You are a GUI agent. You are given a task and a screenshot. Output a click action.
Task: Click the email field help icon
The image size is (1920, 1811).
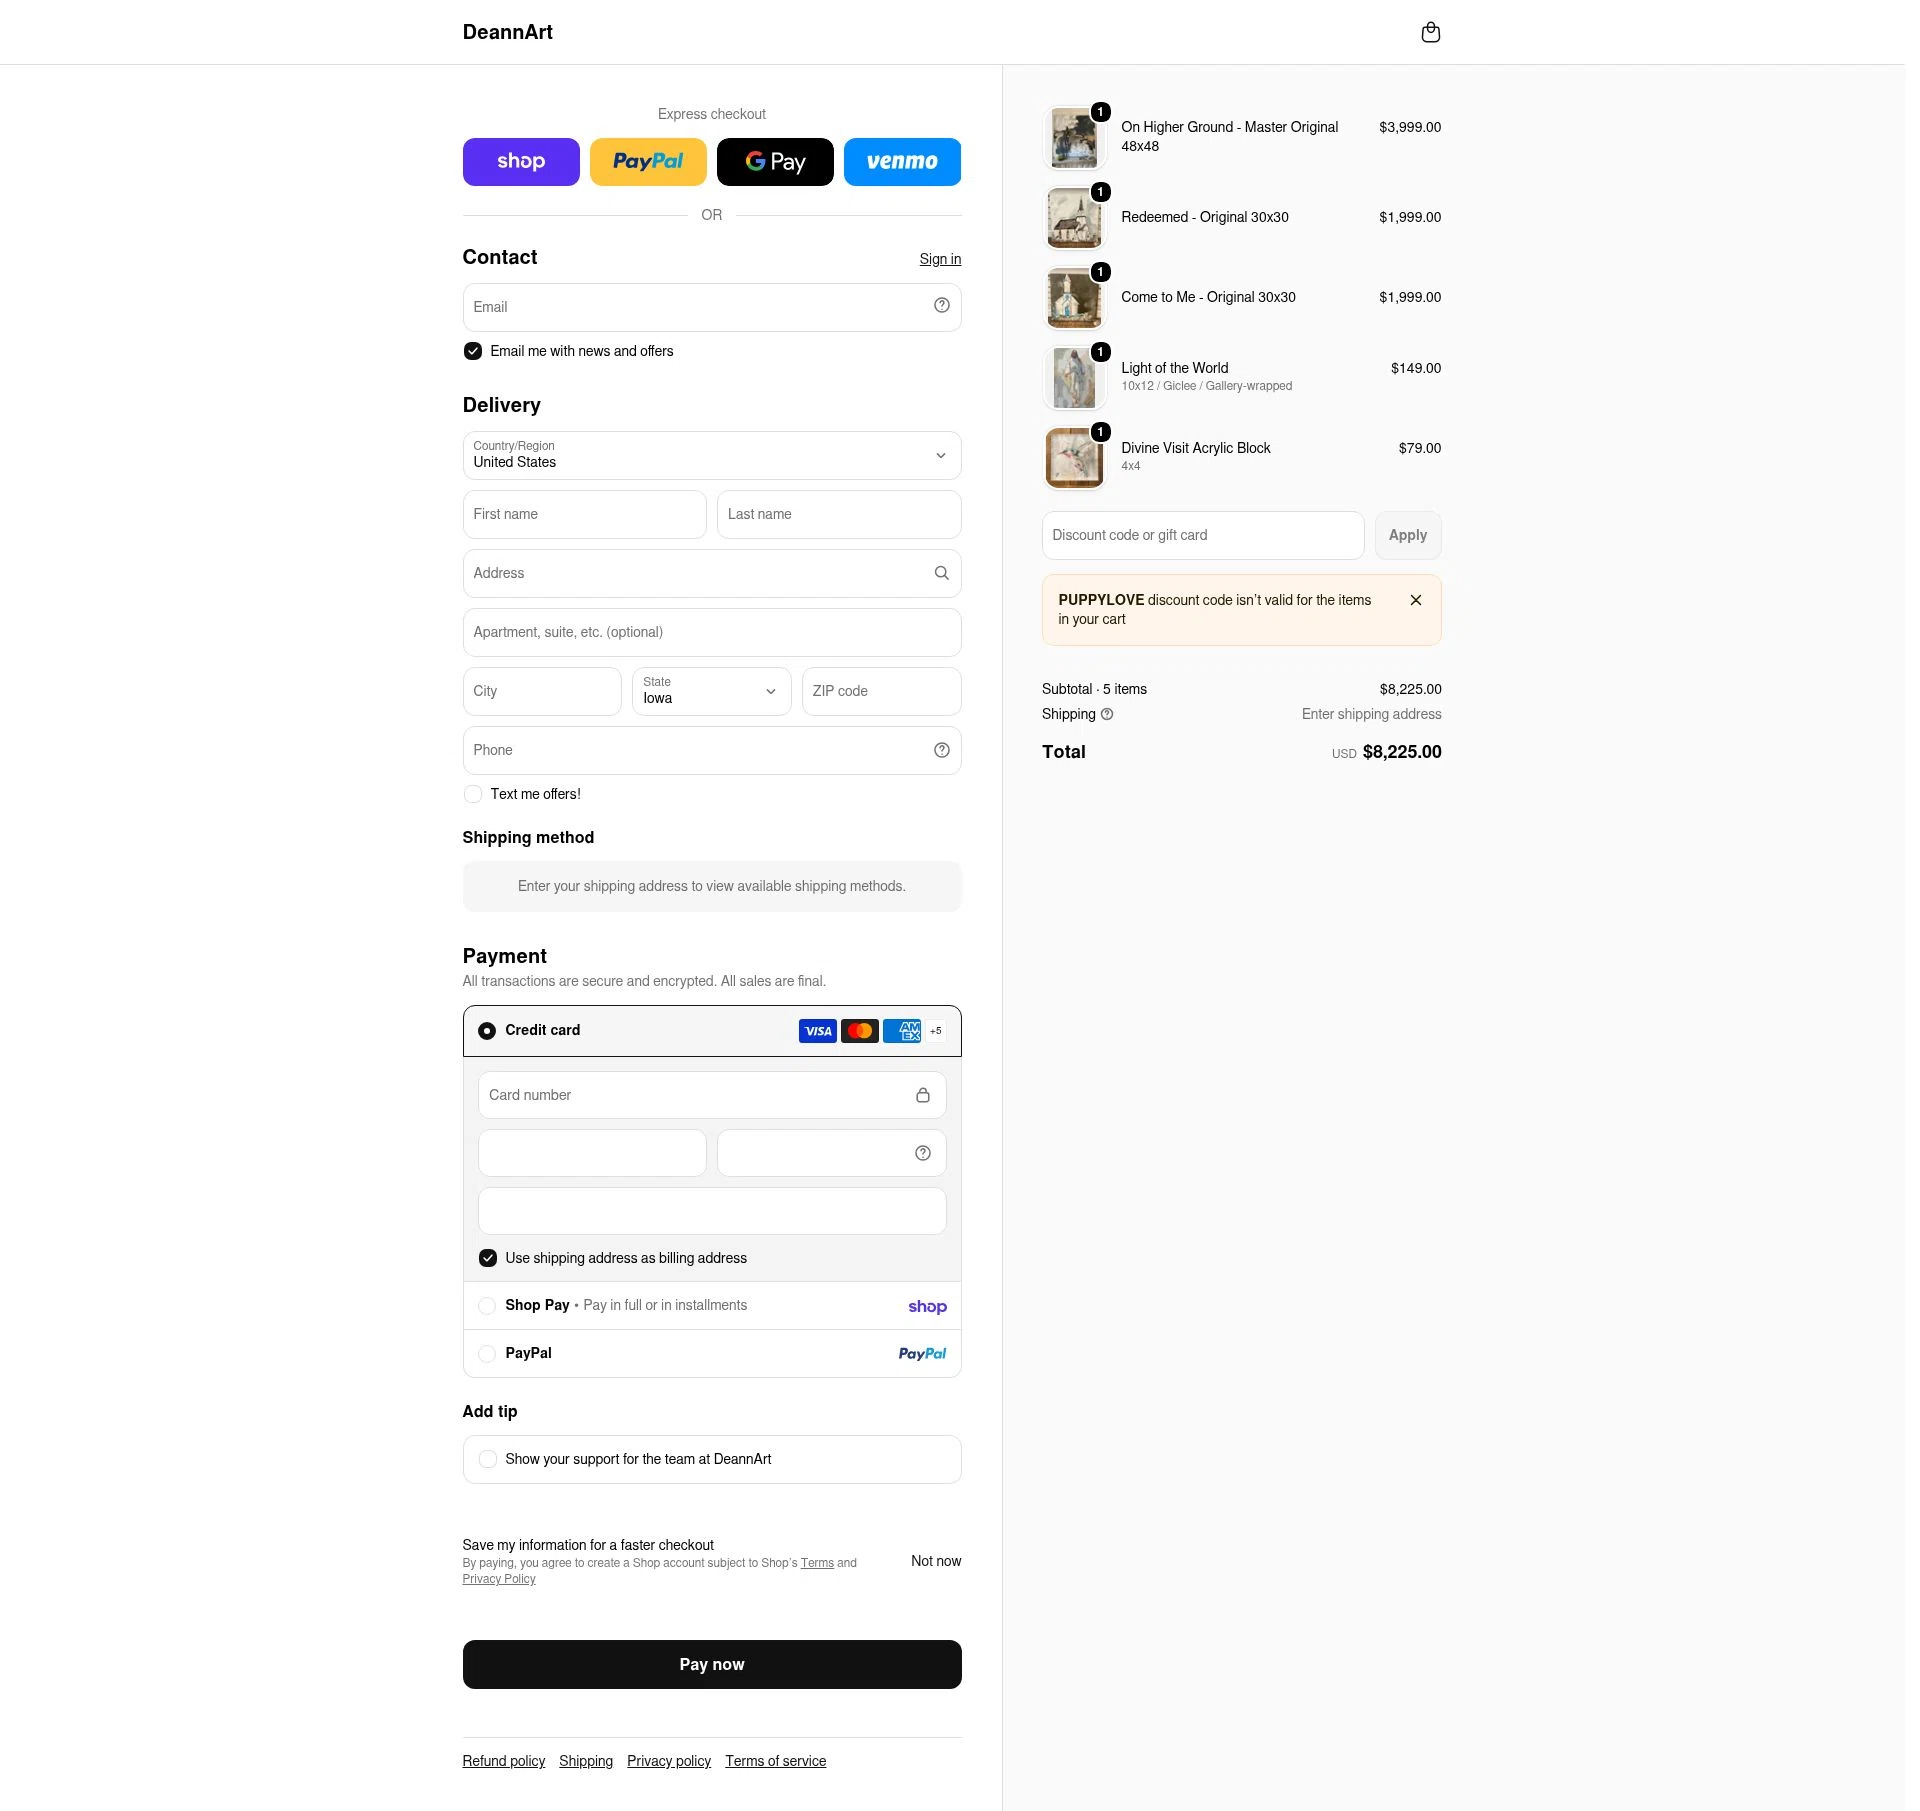[941, 306]
